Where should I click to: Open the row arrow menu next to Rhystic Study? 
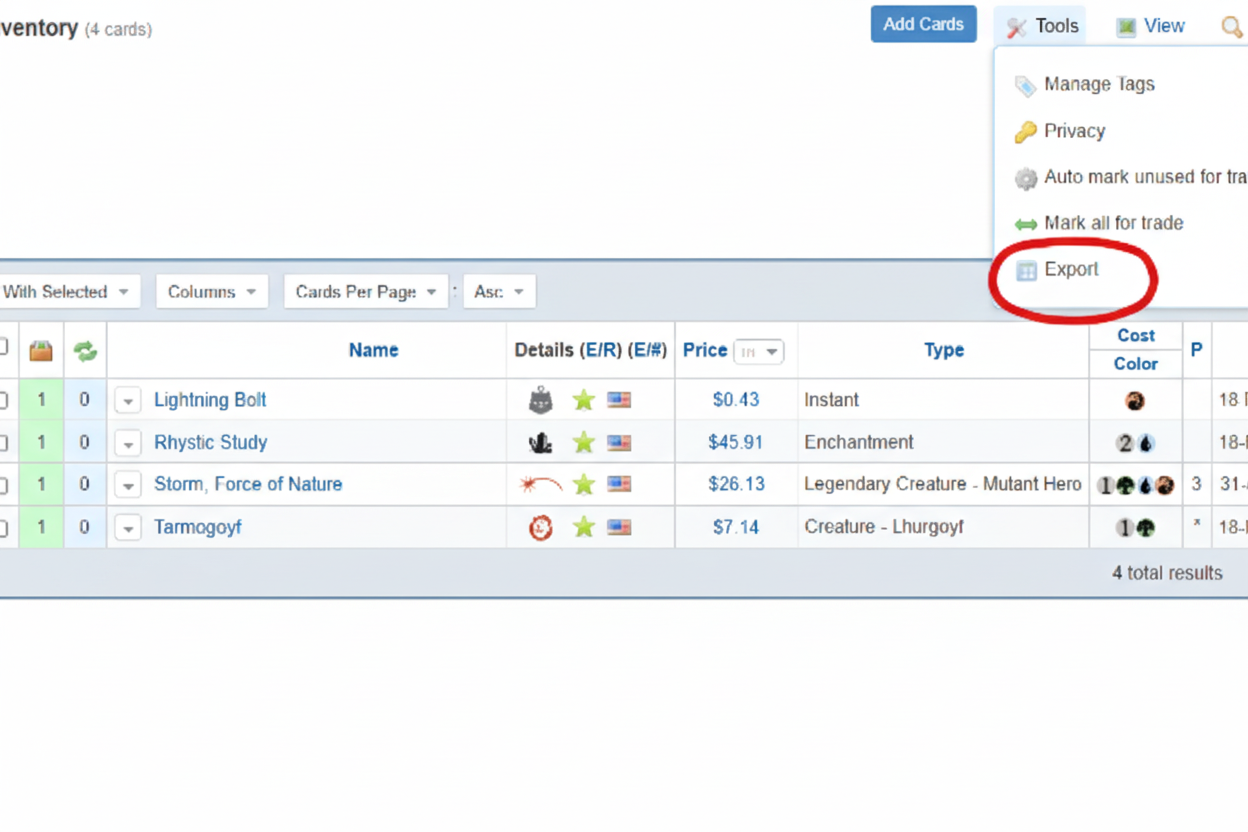tap(128, 443)
